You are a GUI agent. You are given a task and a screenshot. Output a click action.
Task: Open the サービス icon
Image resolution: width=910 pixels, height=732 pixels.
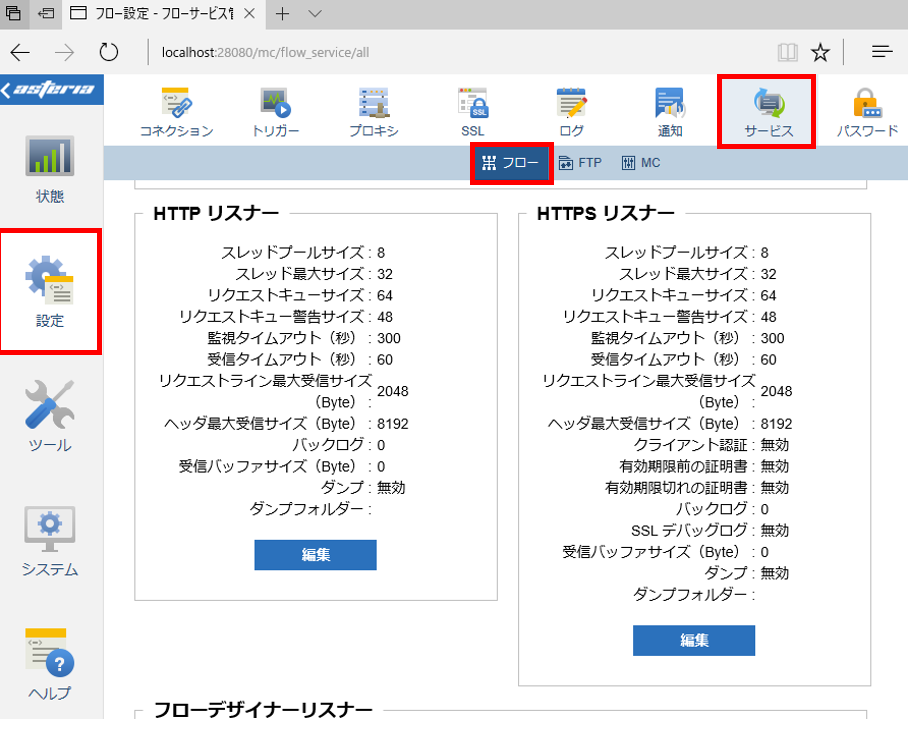(x=768, y=112)
